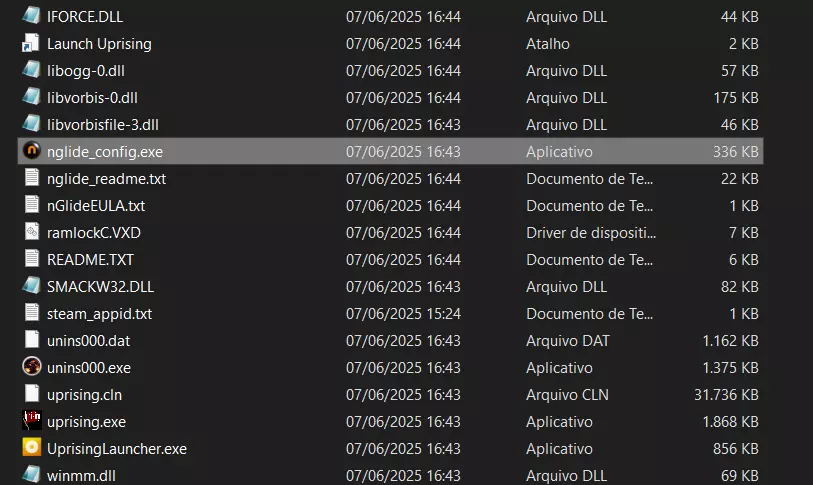The image size is (813, 485).
Task: Select the UprisingLauncher.exe file name
Action: click(117, 449)
